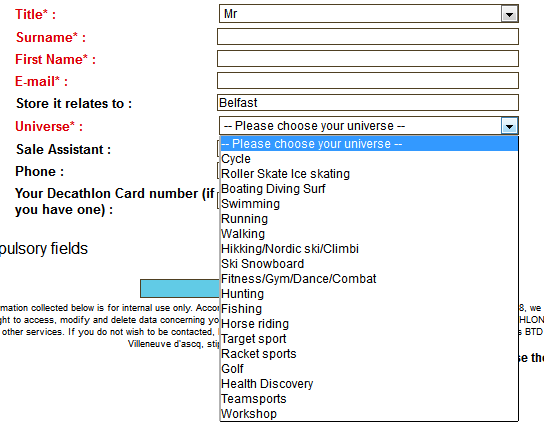Choose Health Discovery option

click(369, 384)
